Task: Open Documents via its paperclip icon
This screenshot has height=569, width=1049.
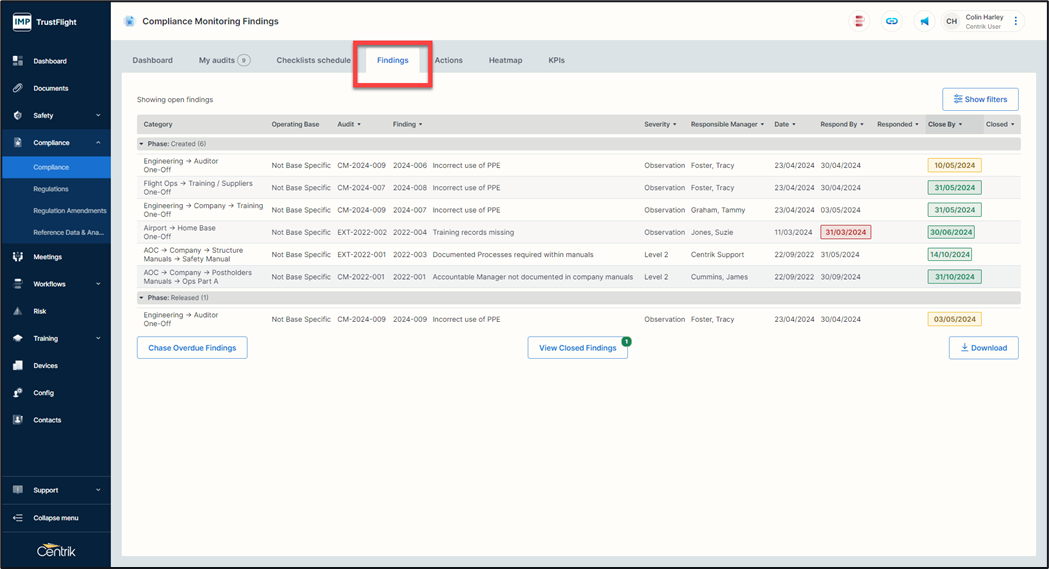Action: tap(18, 88)
